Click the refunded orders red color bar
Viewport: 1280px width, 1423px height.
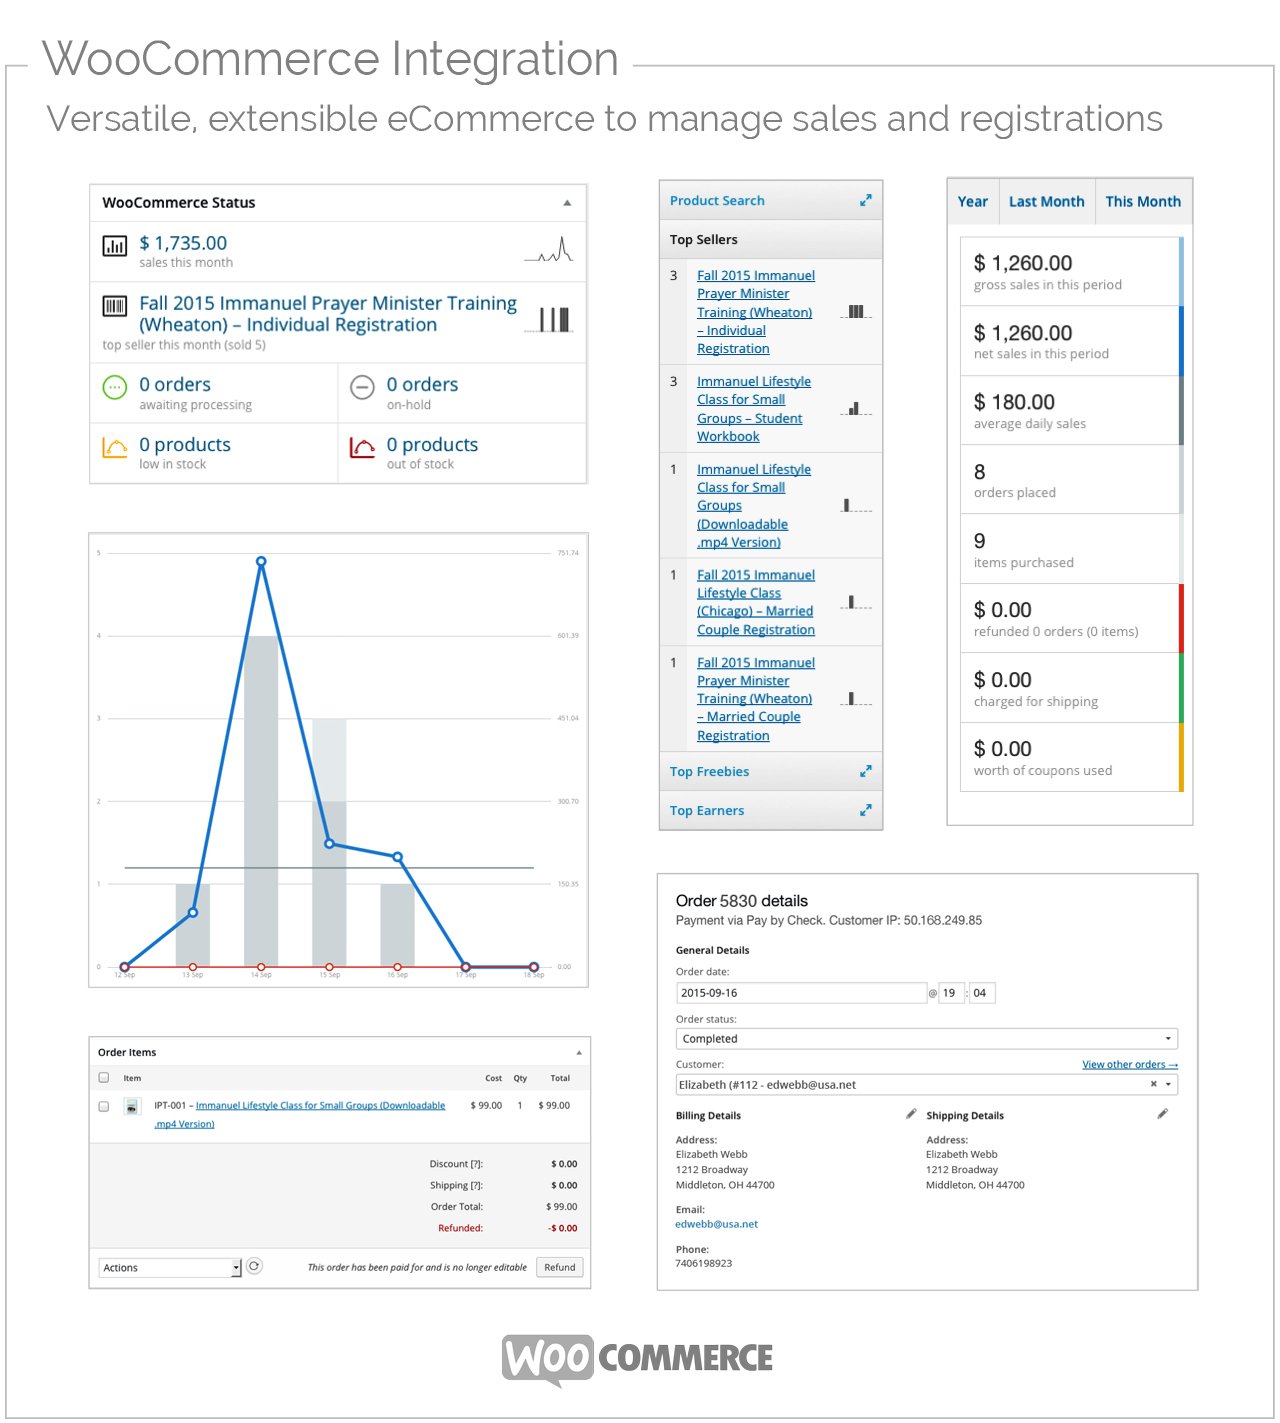click(x=1181, y=618)
